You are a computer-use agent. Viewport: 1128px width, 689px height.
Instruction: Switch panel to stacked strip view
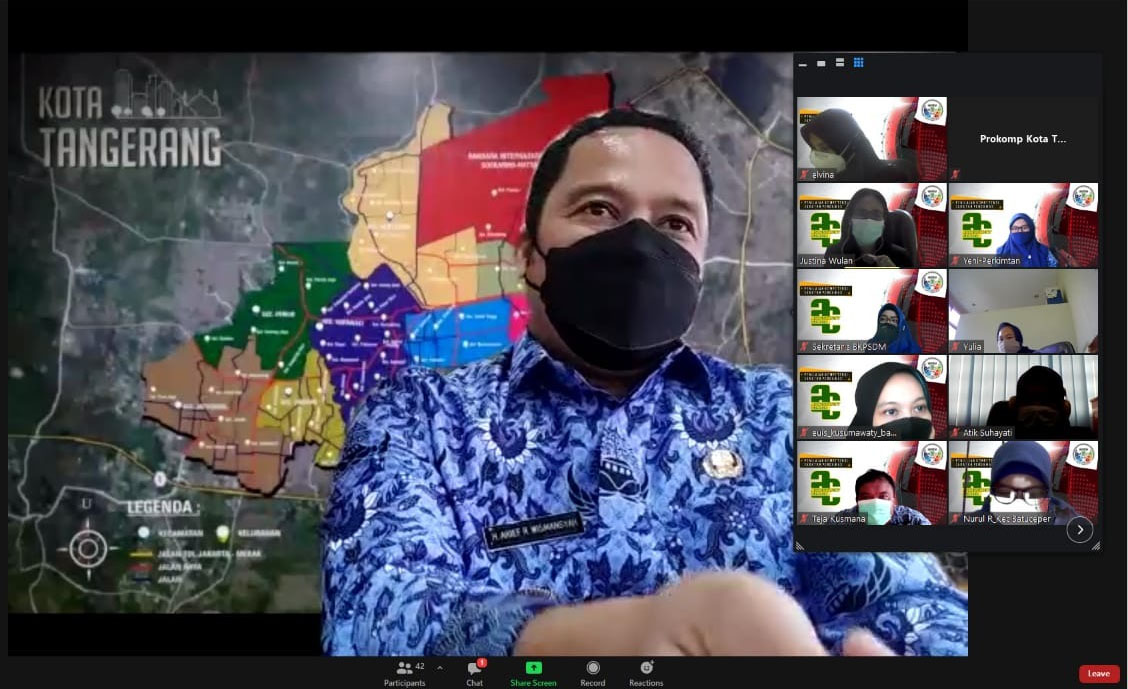(x=840, y=63)
